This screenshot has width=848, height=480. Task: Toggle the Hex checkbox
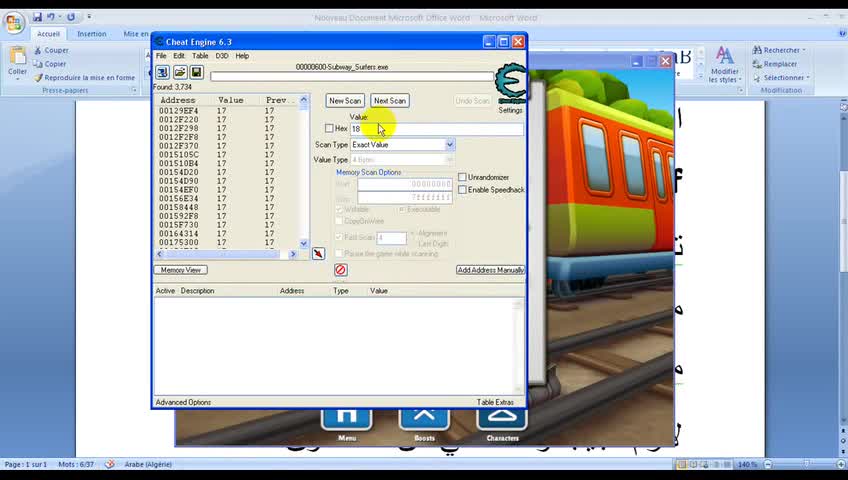coord(329,128)
